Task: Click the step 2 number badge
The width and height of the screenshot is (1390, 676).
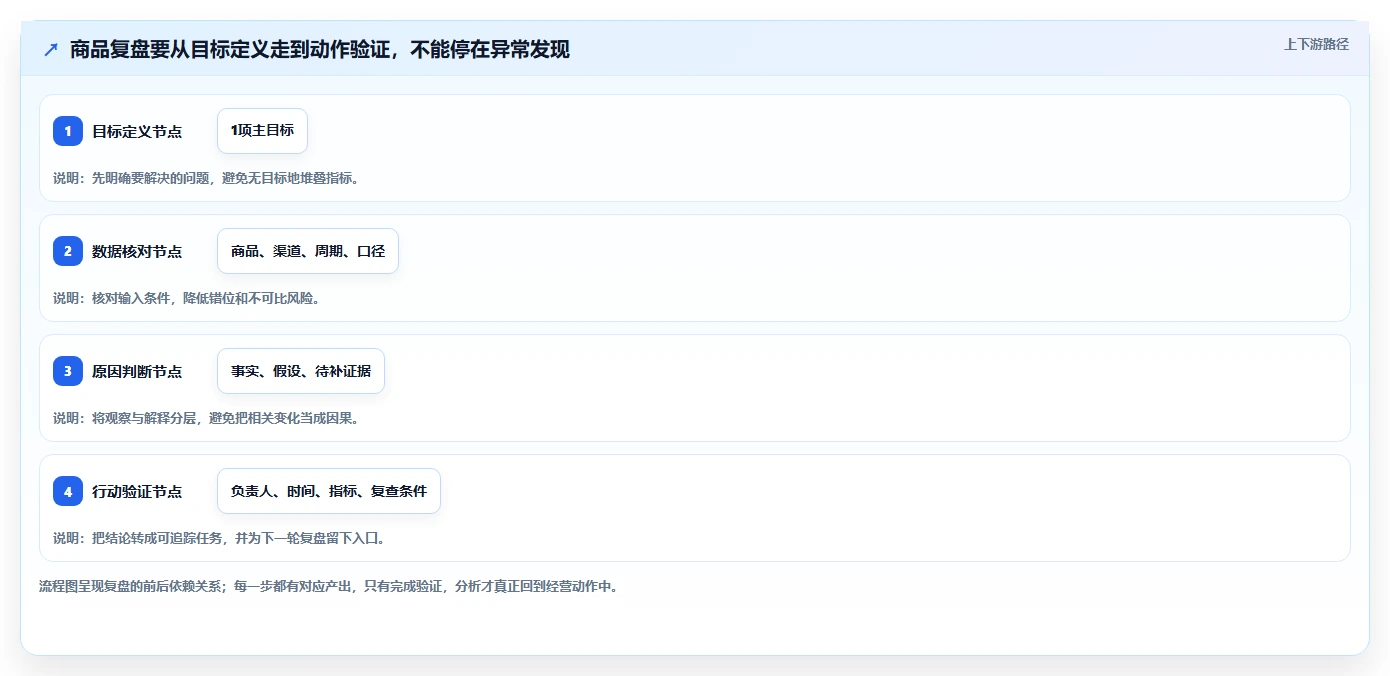Action: (68, 251)
